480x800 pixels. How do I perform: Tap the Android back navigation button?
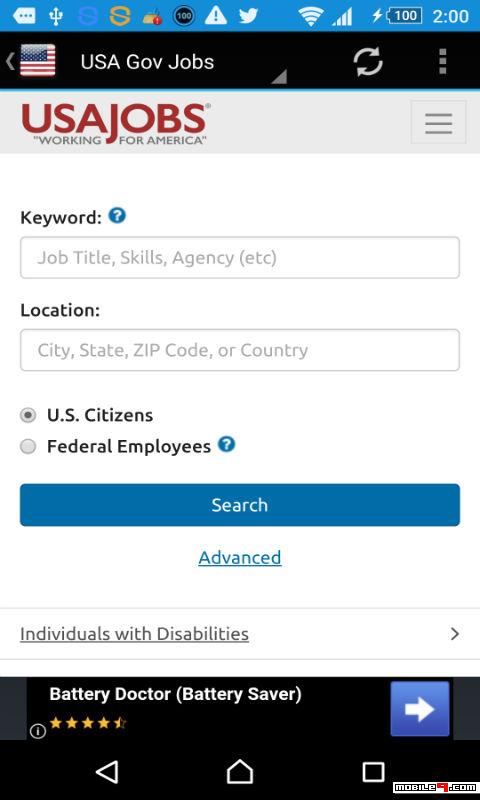point(107,772)
